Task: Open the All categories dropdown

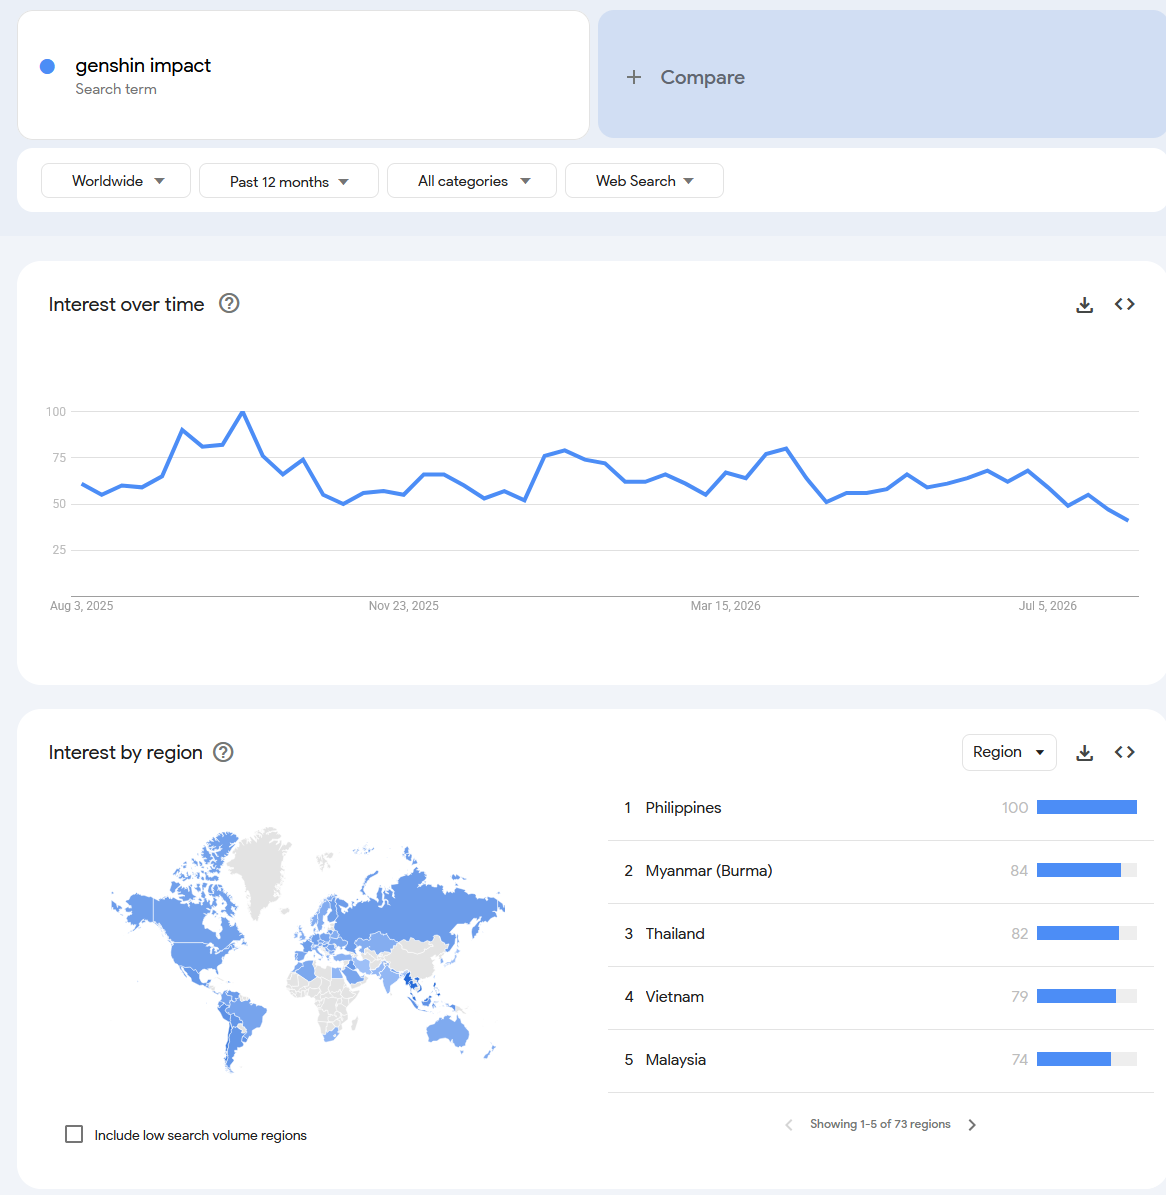Action: click(472, 181)
